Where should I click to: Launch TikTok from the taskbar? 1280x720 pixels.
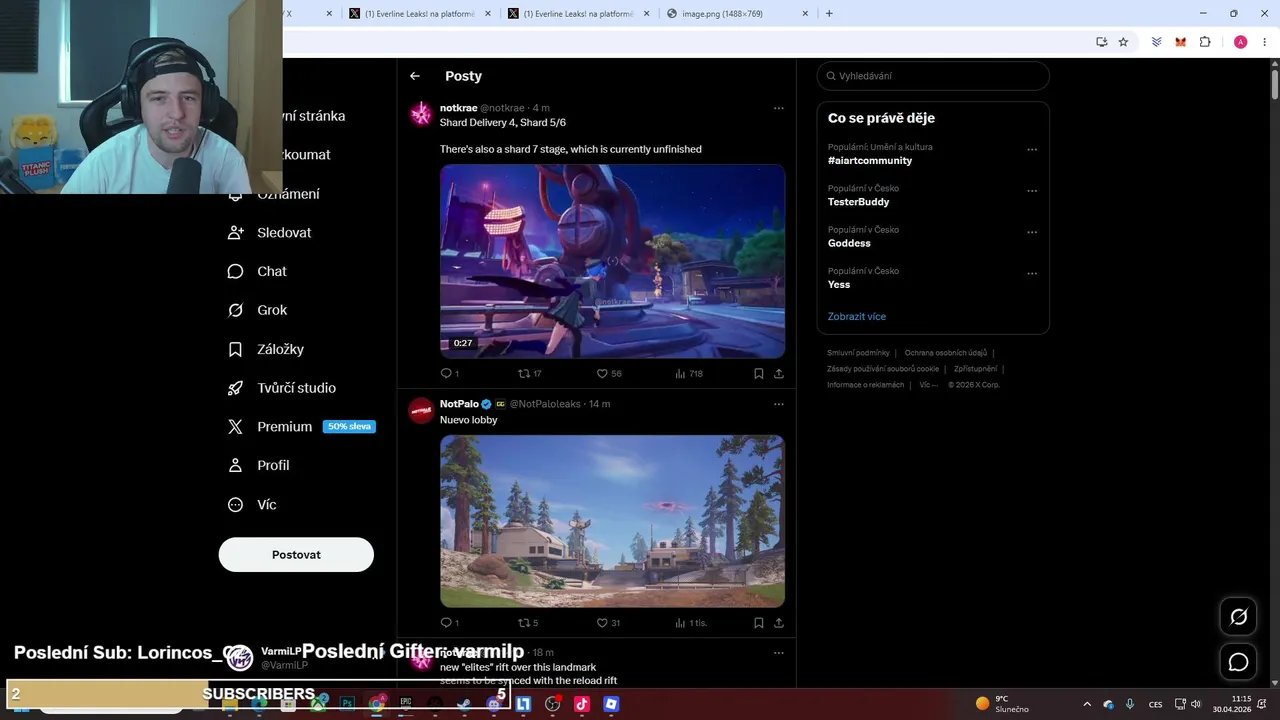point(581,704)
